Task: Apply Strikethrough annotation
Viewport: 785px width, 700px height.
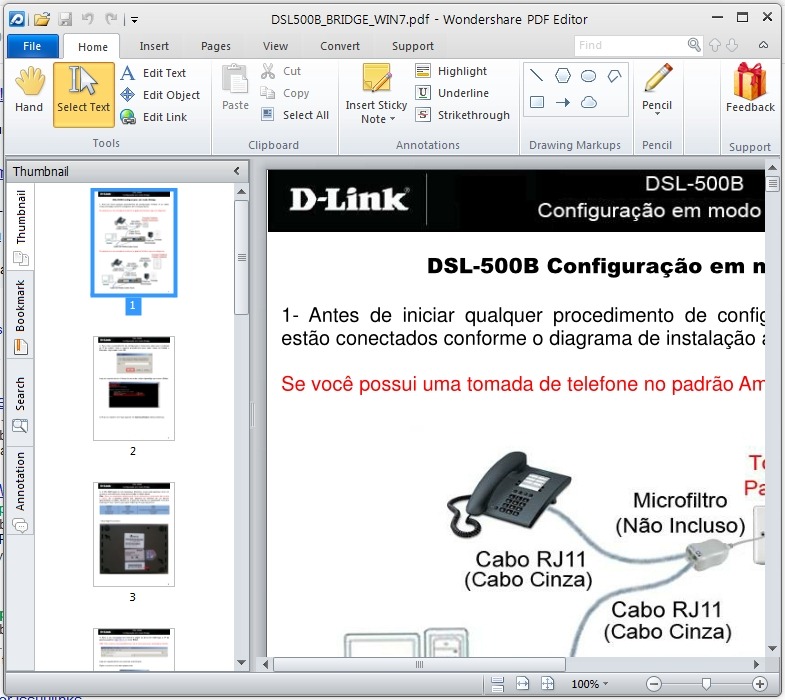Action: pyautogui.click(x=462, y=115)
